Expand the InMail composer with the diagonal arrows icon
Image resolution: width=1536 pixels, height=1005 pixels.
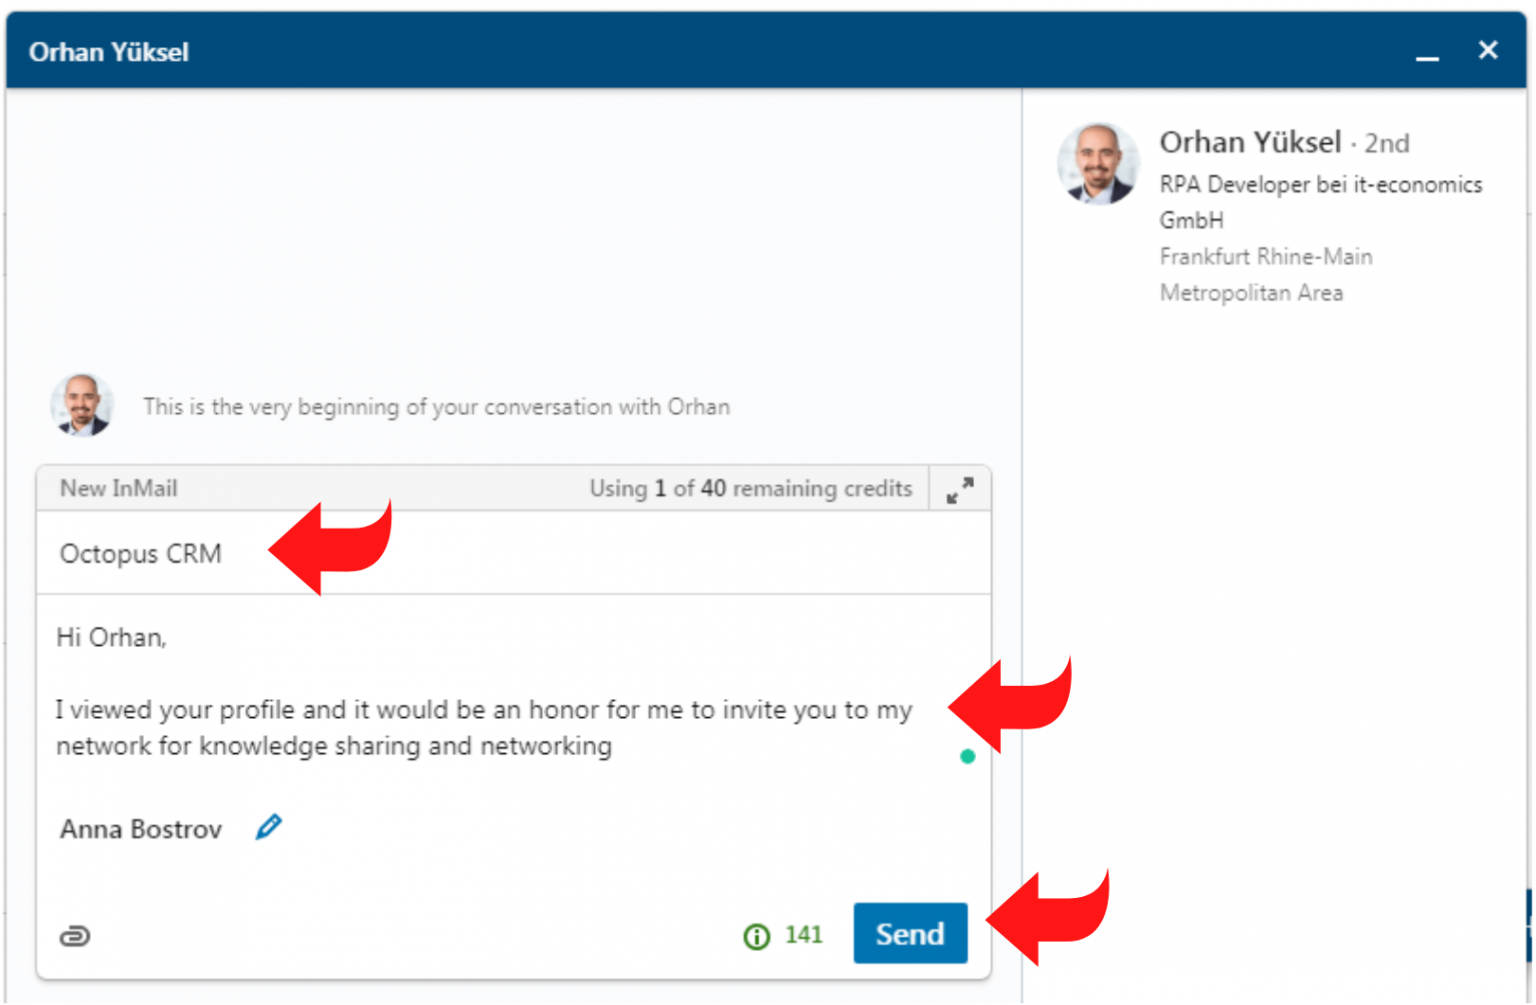(959, 489)
